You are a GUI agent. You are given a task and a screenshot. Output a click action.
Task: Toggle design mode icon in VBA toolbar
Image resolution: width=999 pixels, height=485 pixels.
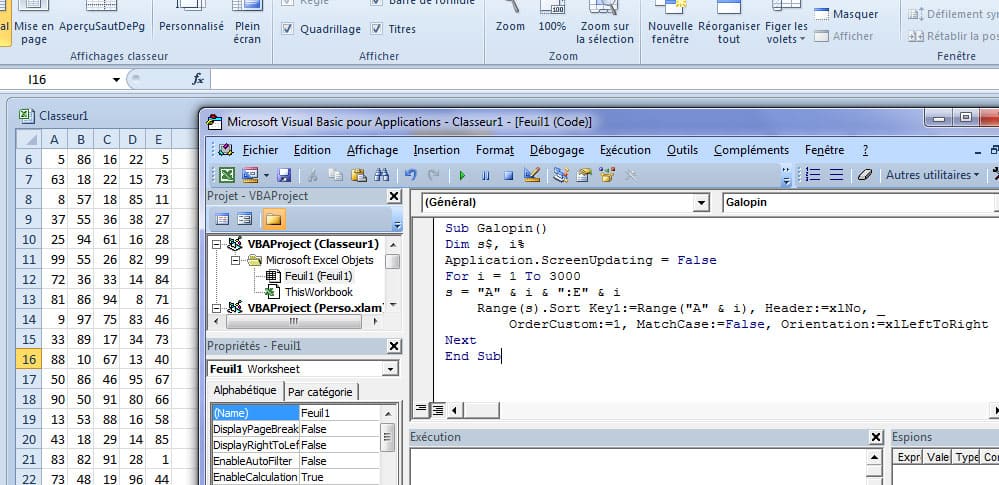coord(532,175)
